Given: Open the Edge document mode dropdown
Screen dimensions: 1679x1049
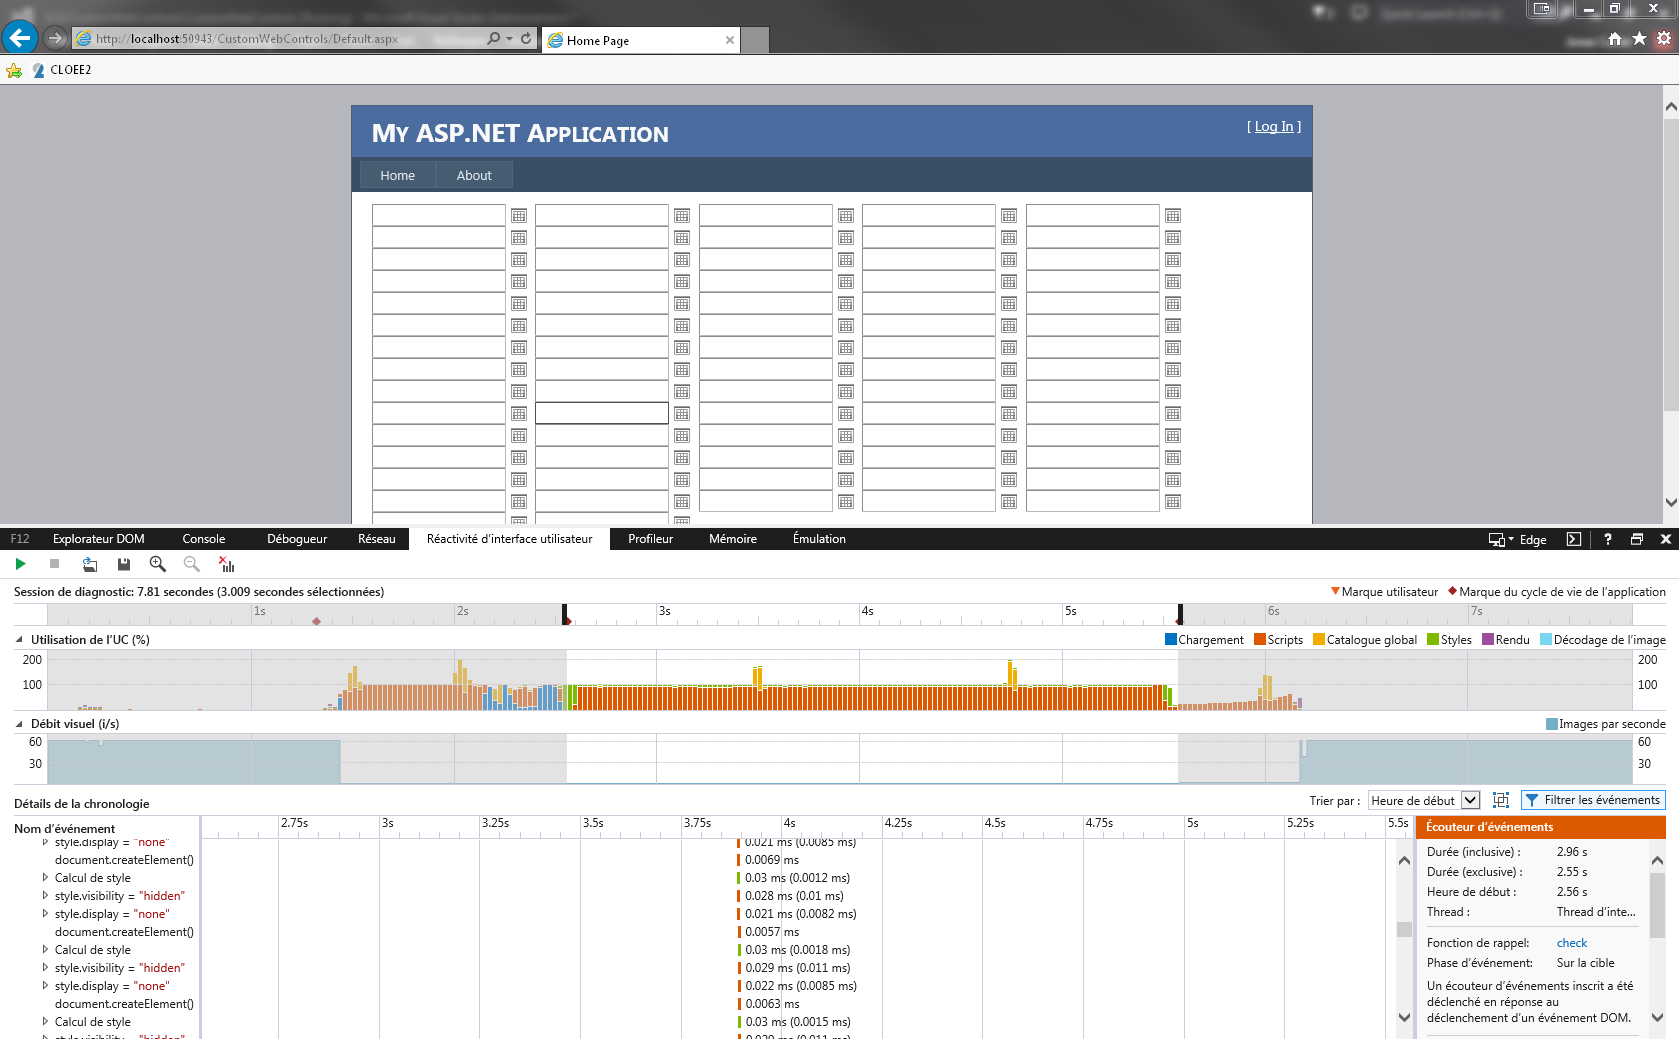Looking at the screenshot, I should [1518, 539].
